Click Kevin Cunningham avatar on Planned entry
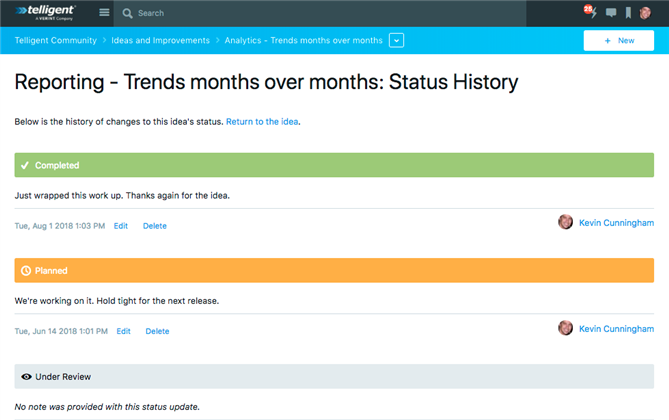The width and height of the screenshot is (669, 420). tap(565, 328)
